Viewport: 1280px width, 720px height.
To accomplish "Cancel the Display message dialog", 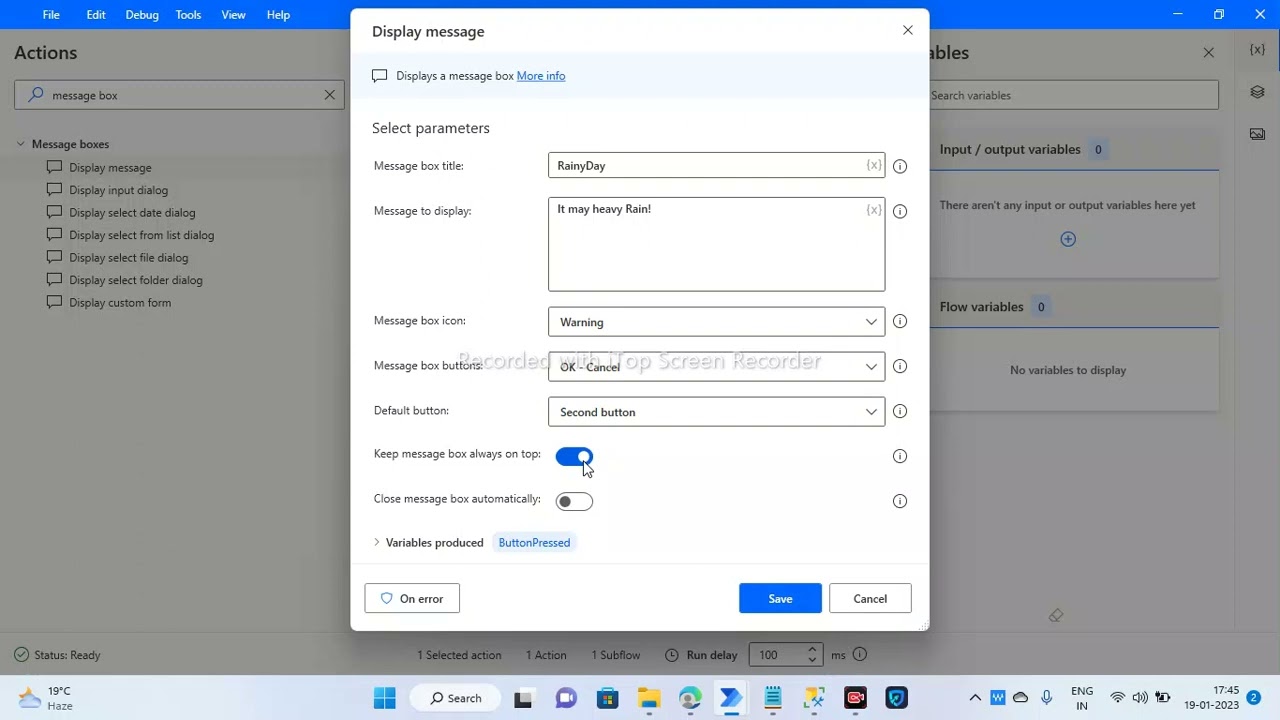I will (x=870, y=599).
